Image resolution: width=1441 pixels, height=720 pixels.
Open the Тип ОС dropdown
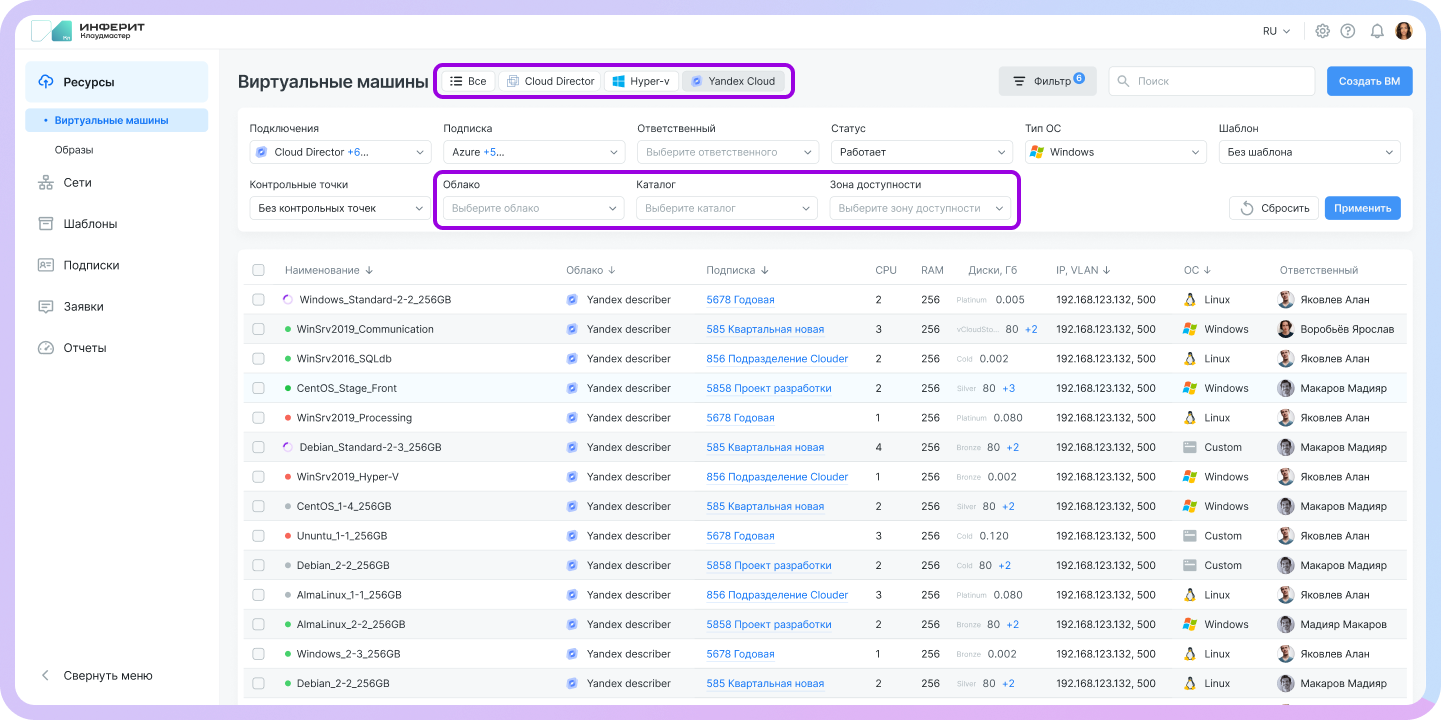click(1115, 152)
